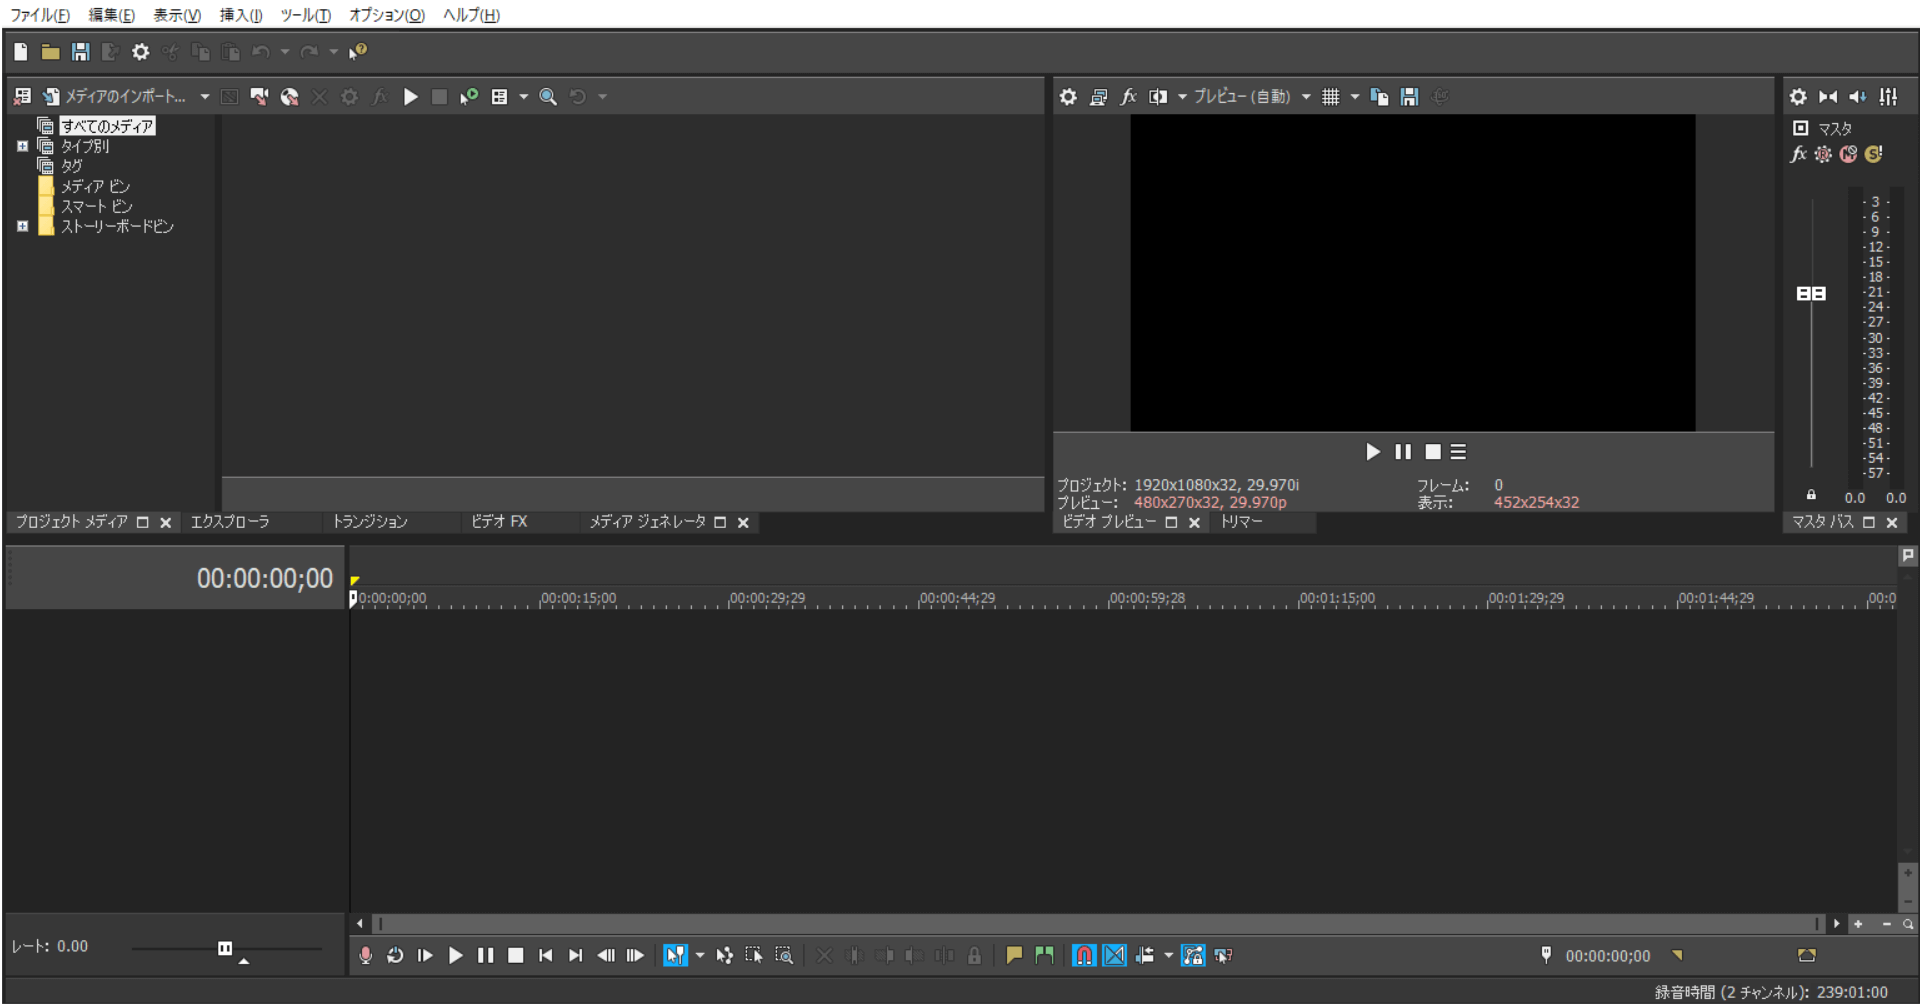Open the views dropdown arrow in Project Media
The width and height of the screenshot is (1920, 1004).
tap(523, 97)
